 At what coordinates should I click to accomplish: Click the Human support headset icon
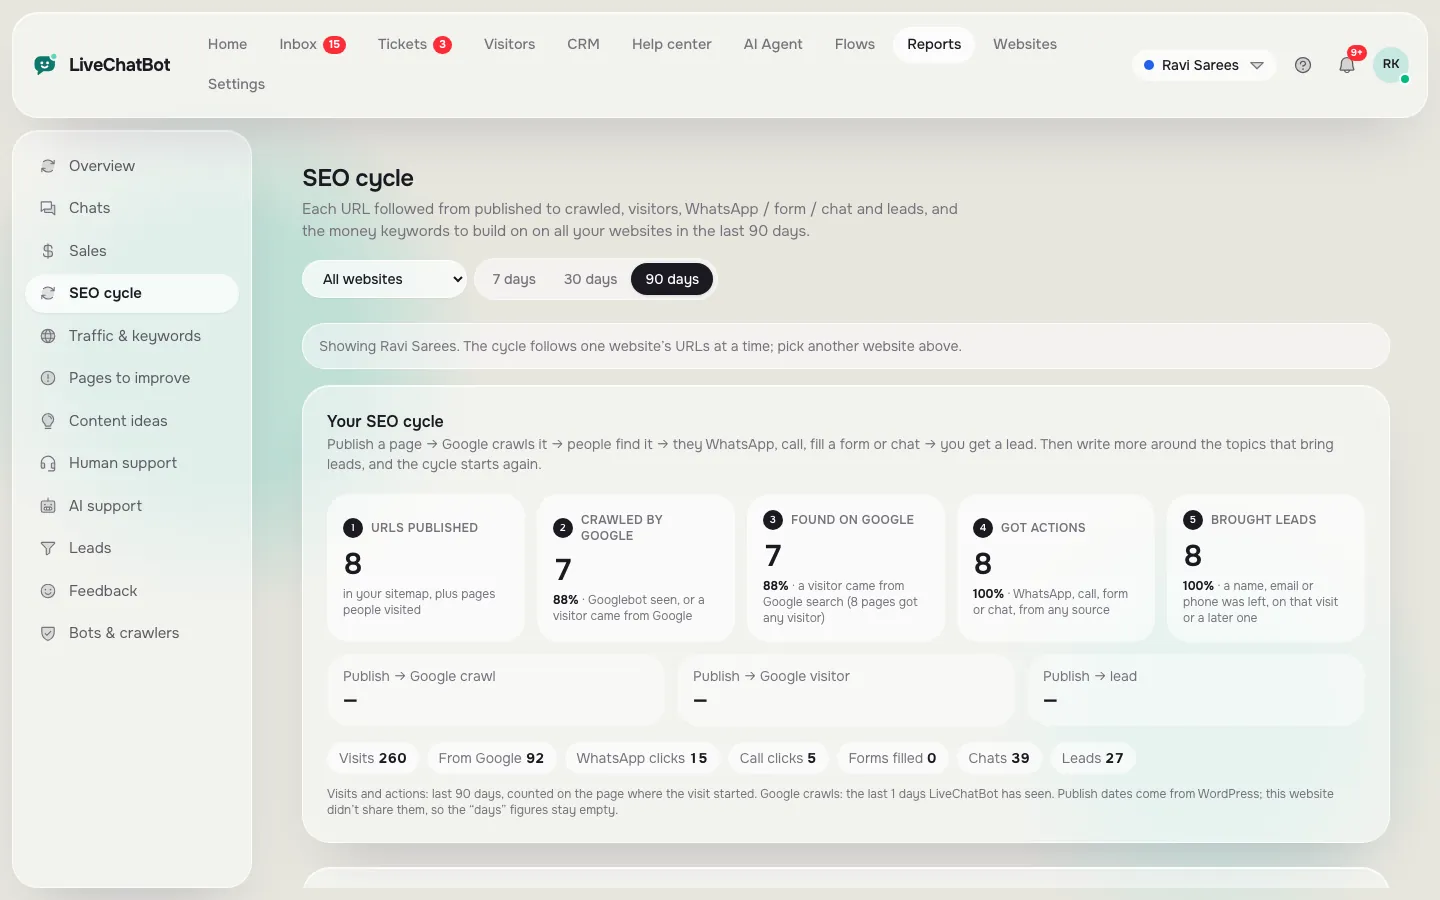click(x=48, y=463)
